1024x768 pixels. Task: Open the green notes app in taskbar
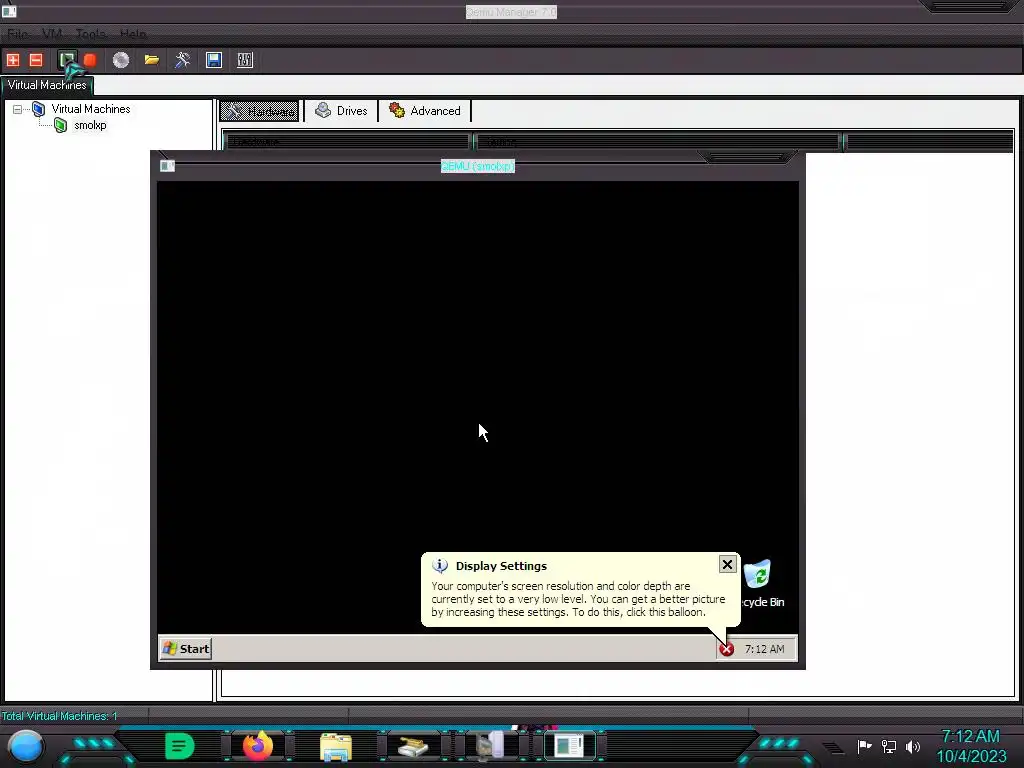coord(180,746)
